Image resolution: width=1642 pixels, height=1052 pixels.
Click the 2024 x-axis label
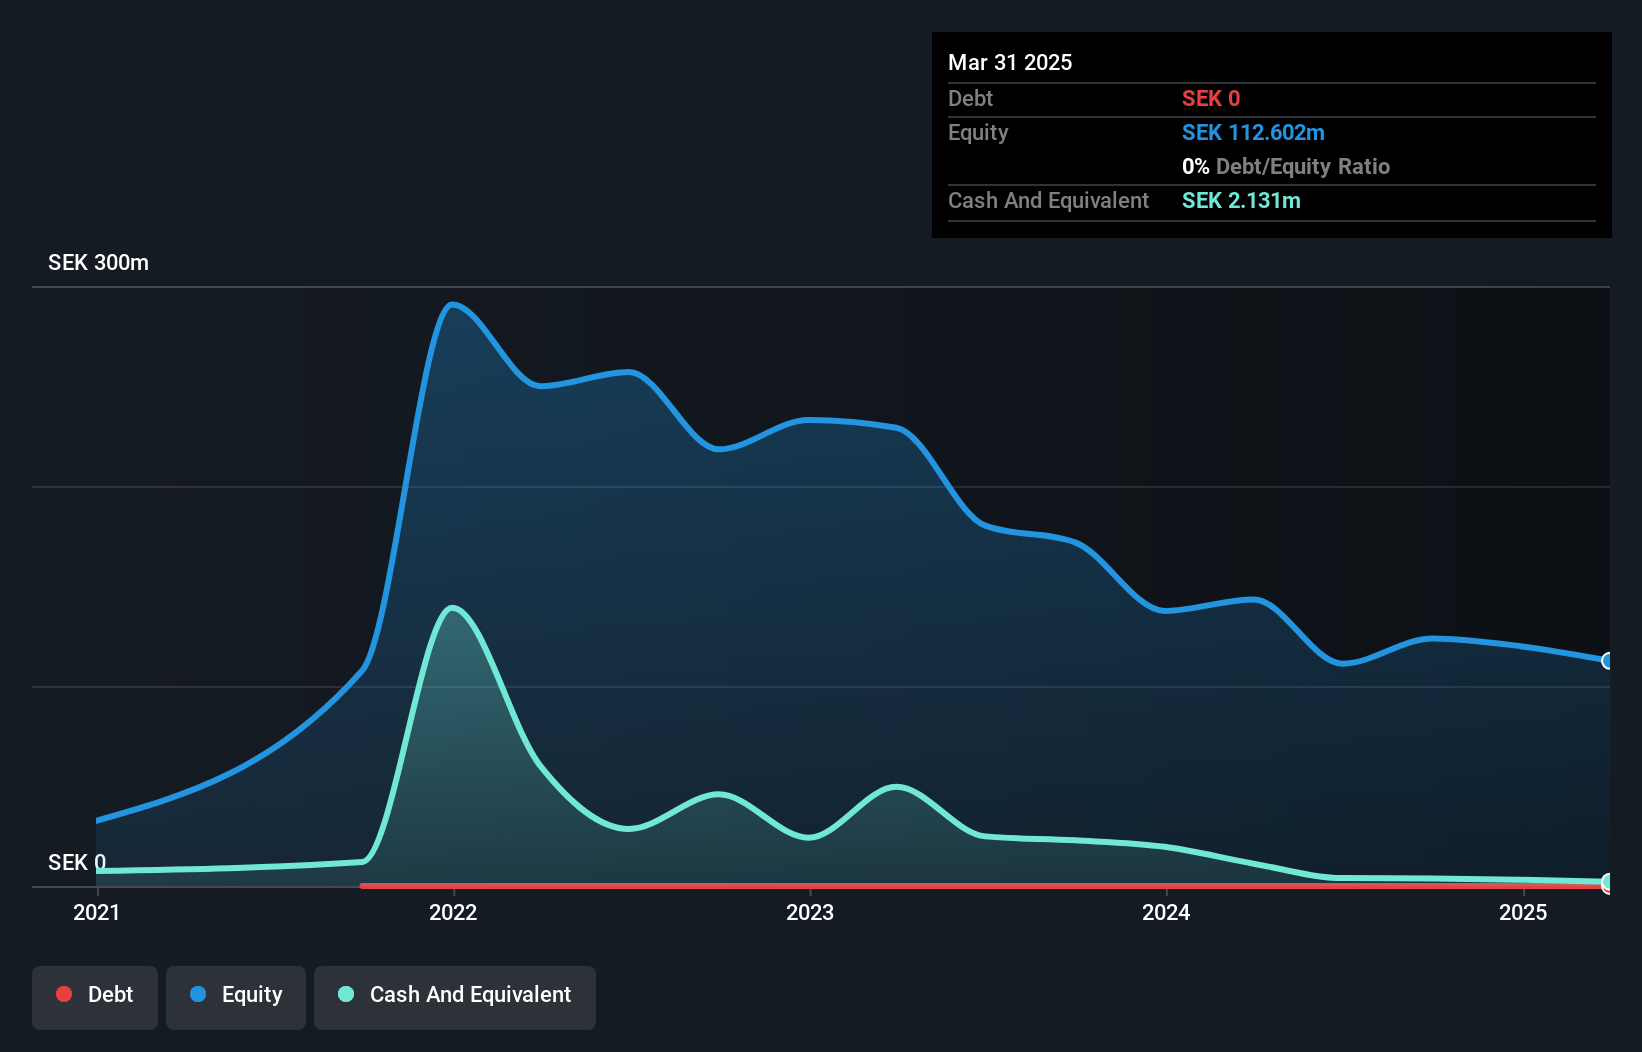tap(1166, 912)
